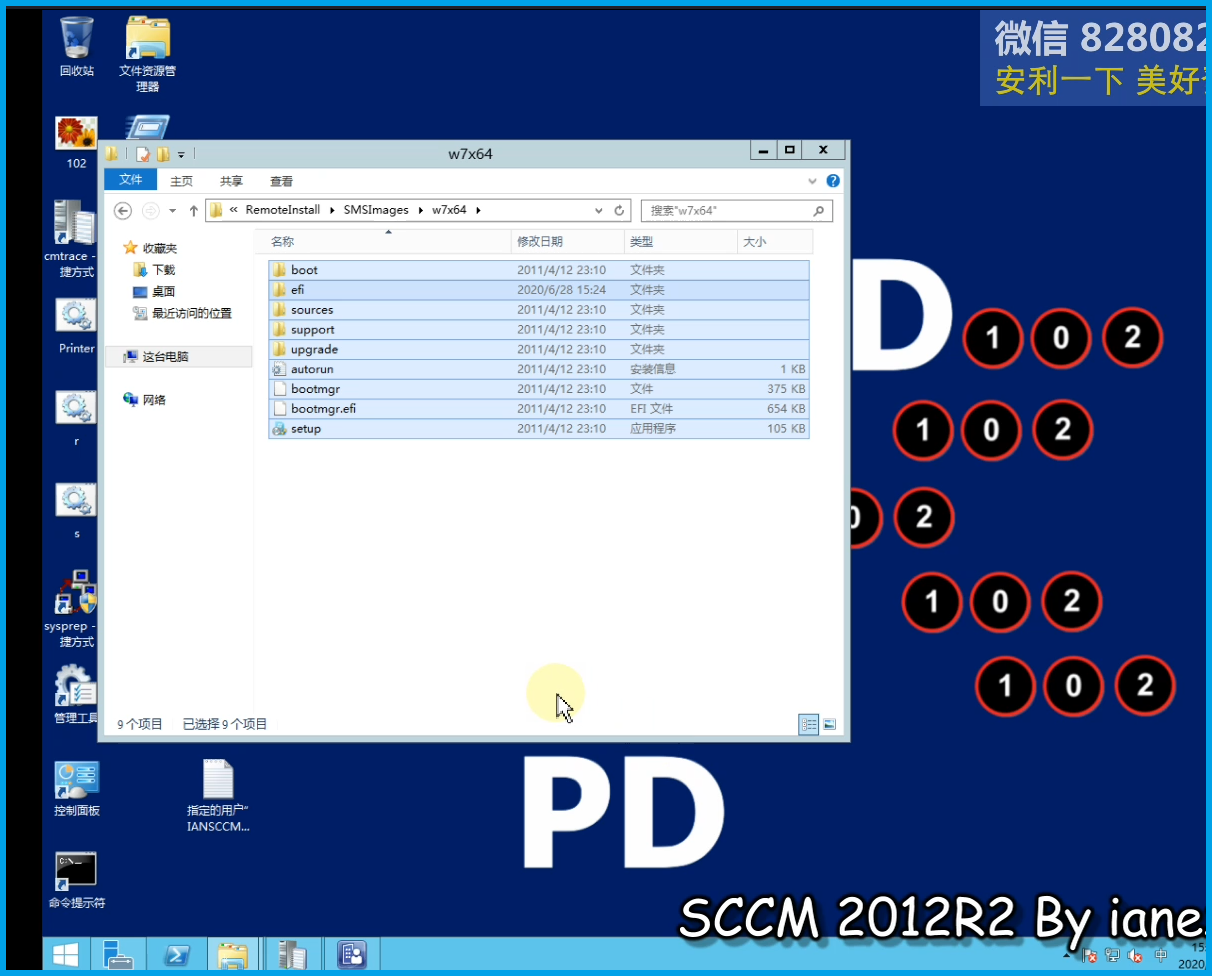Viewport: 1212px width, 976px height.
Task: Switch to large icons view layout
Action: (828, 724)
